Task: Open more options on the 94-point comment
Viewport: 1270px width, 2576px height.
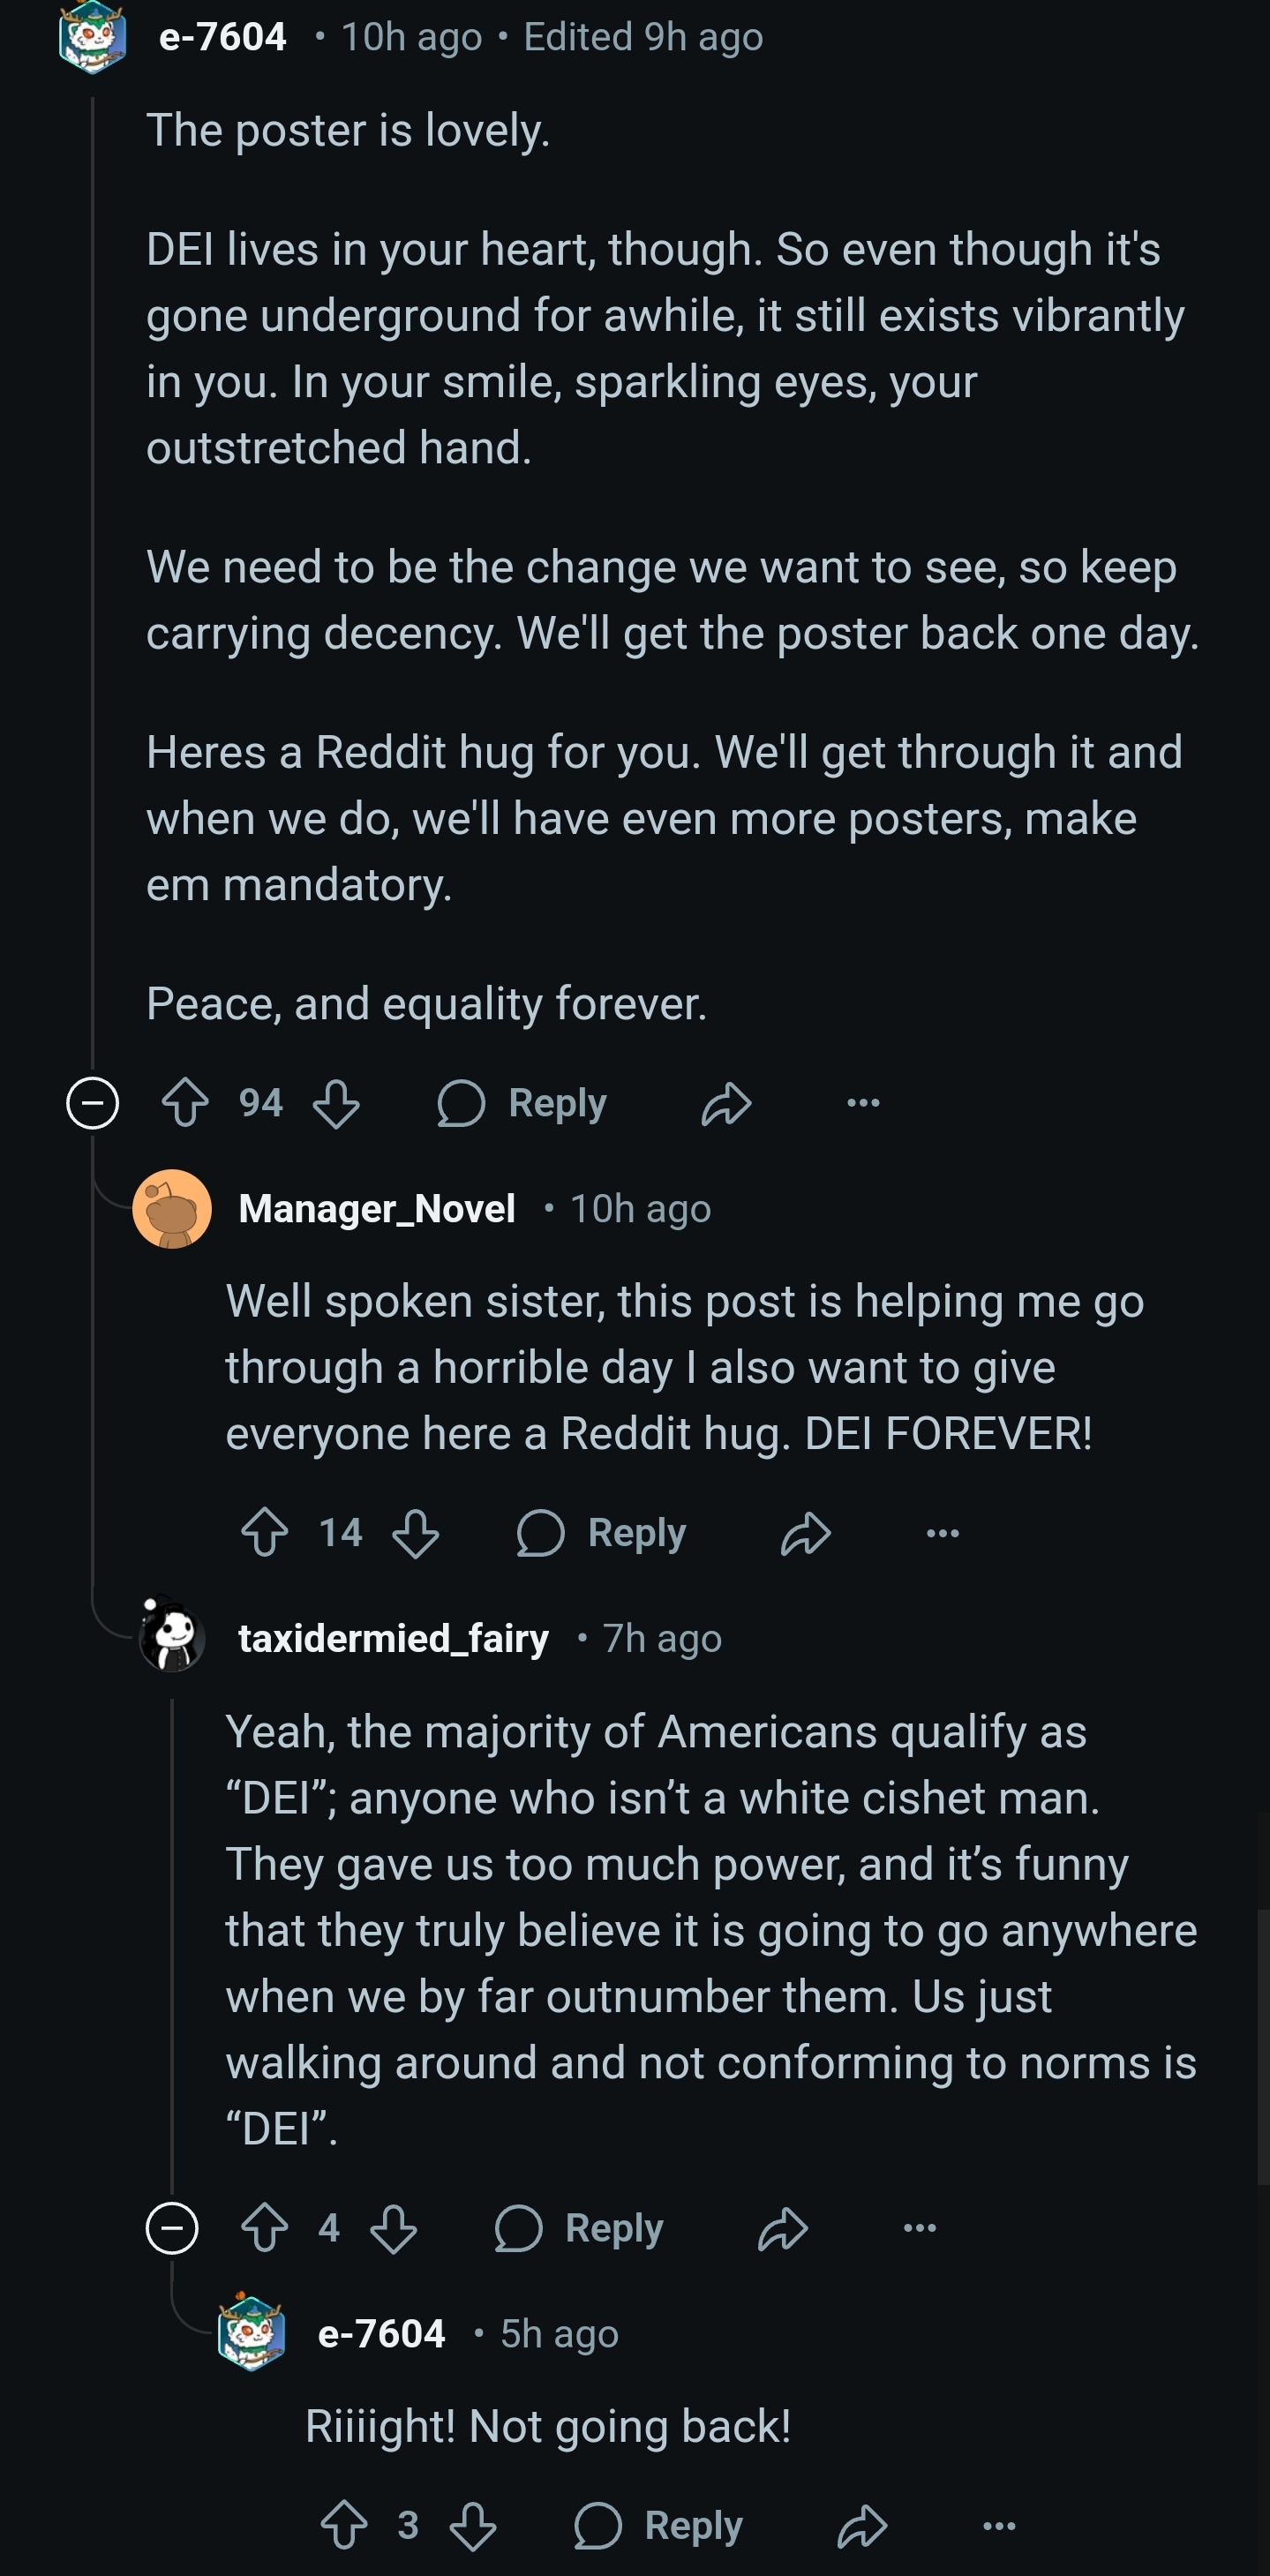Action: click(863, 1103)
